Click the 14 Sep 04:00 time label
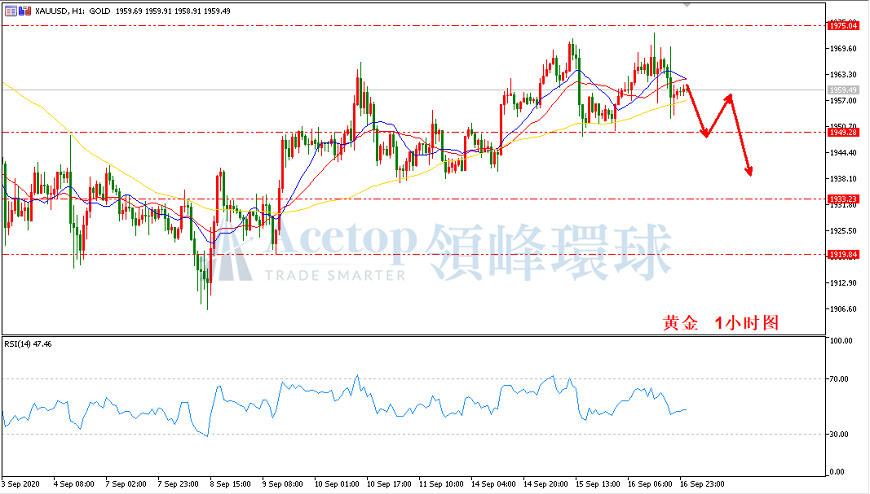Screen dimensions: 870x494 (493, 485)
